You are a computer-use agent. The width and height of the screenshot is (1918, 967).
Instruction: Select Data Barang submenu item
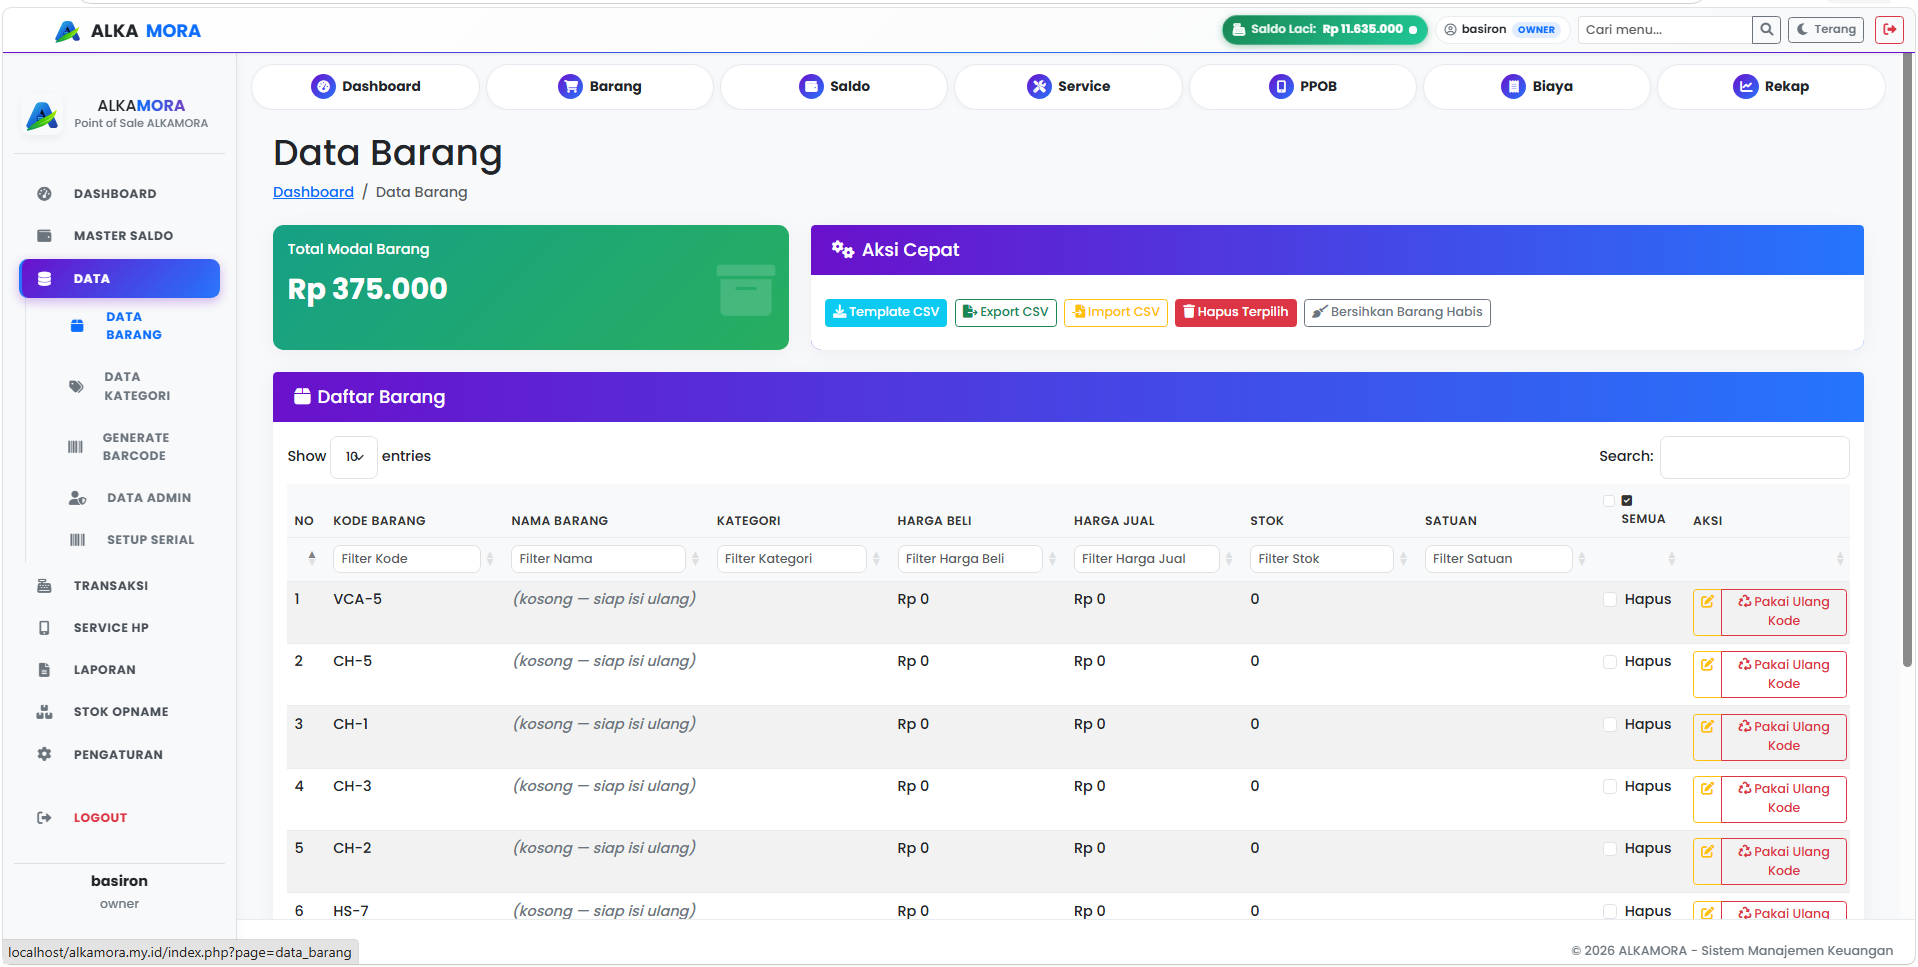click(134, 326)
